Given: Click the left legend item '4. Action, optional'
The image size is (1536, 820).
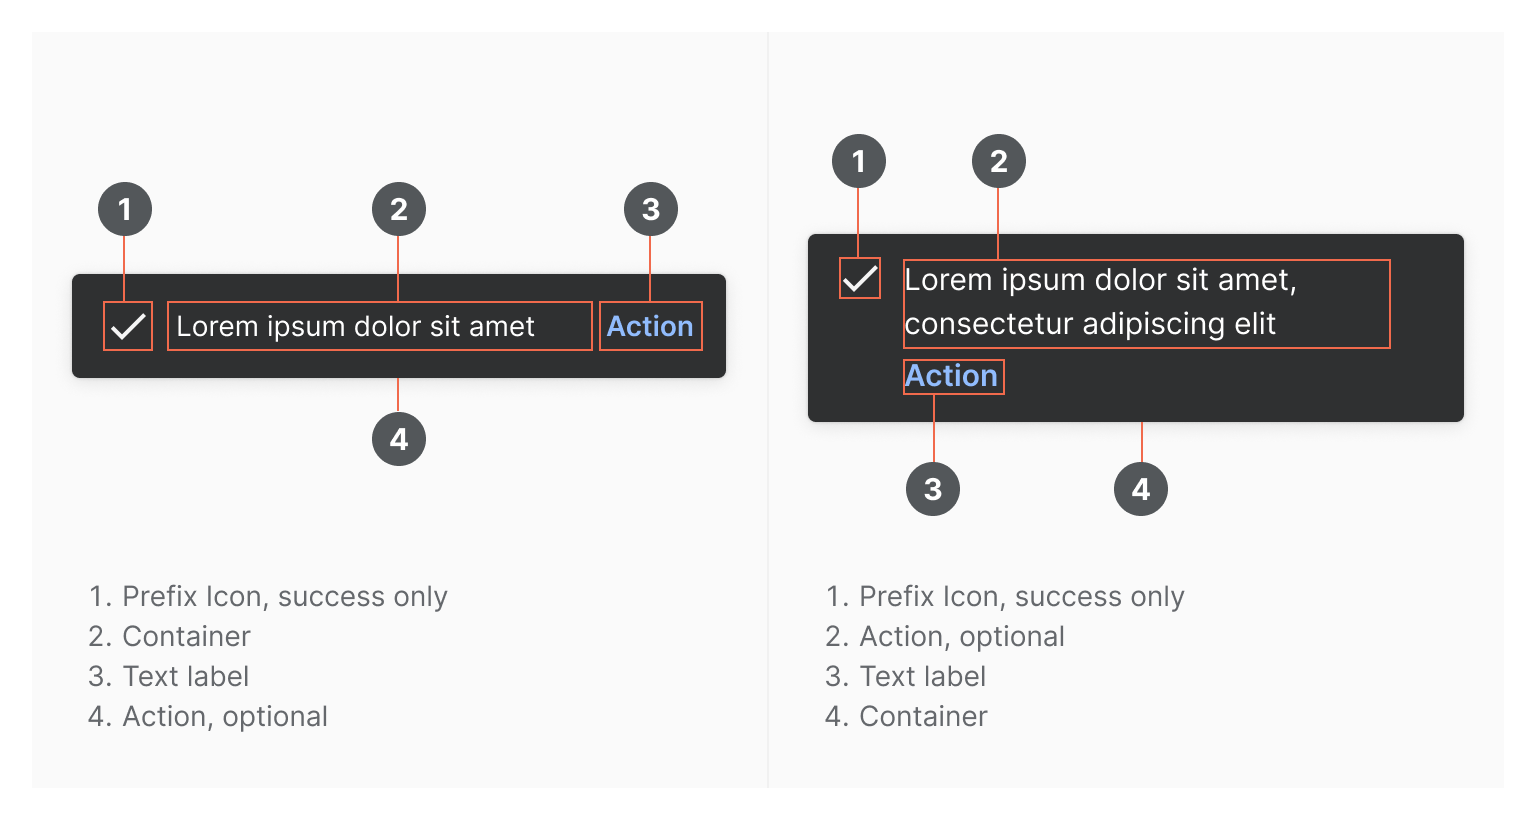Looking at the screenshot, I should pos(208,716).
